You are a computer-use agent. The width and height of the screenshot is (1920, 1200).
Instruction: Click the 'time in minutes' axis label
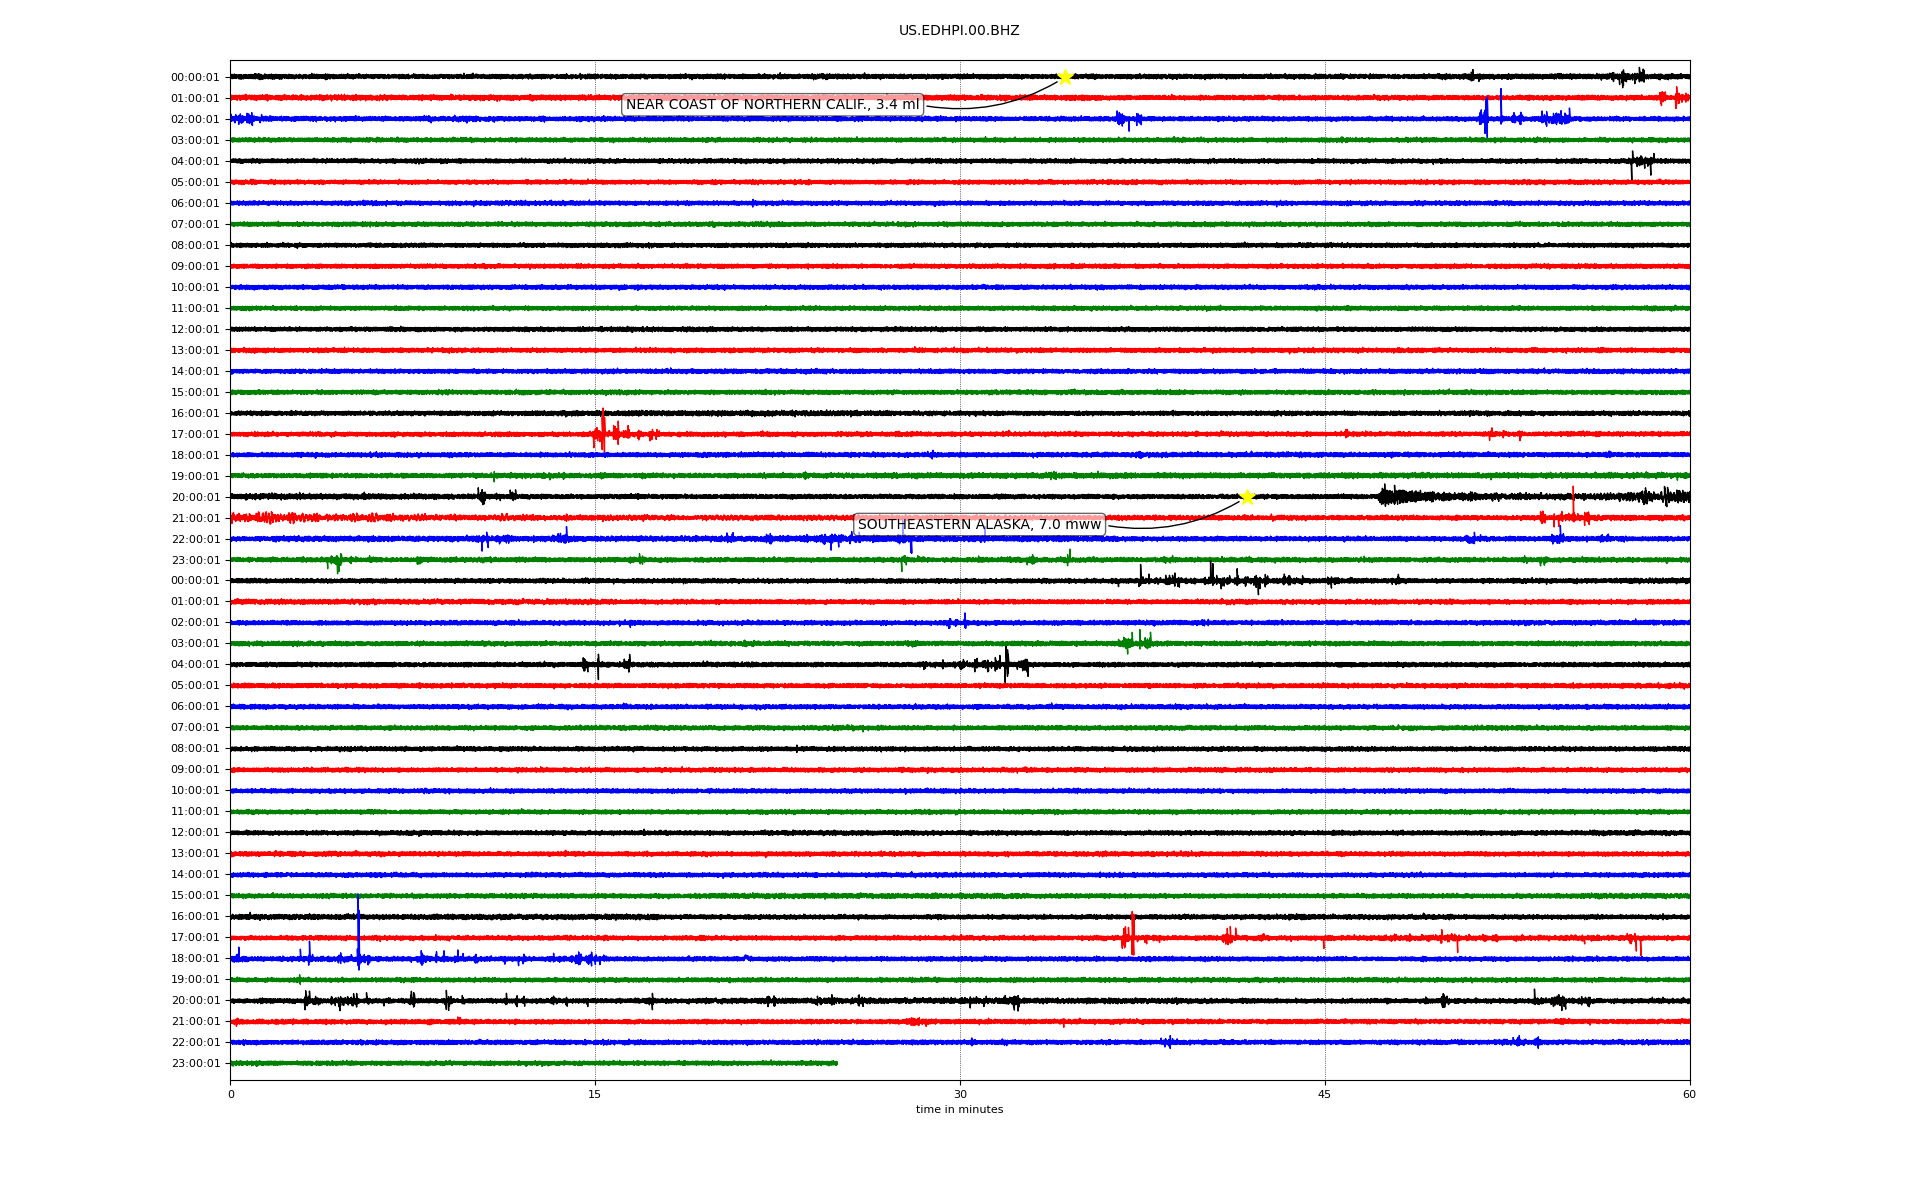[958, 1109]
